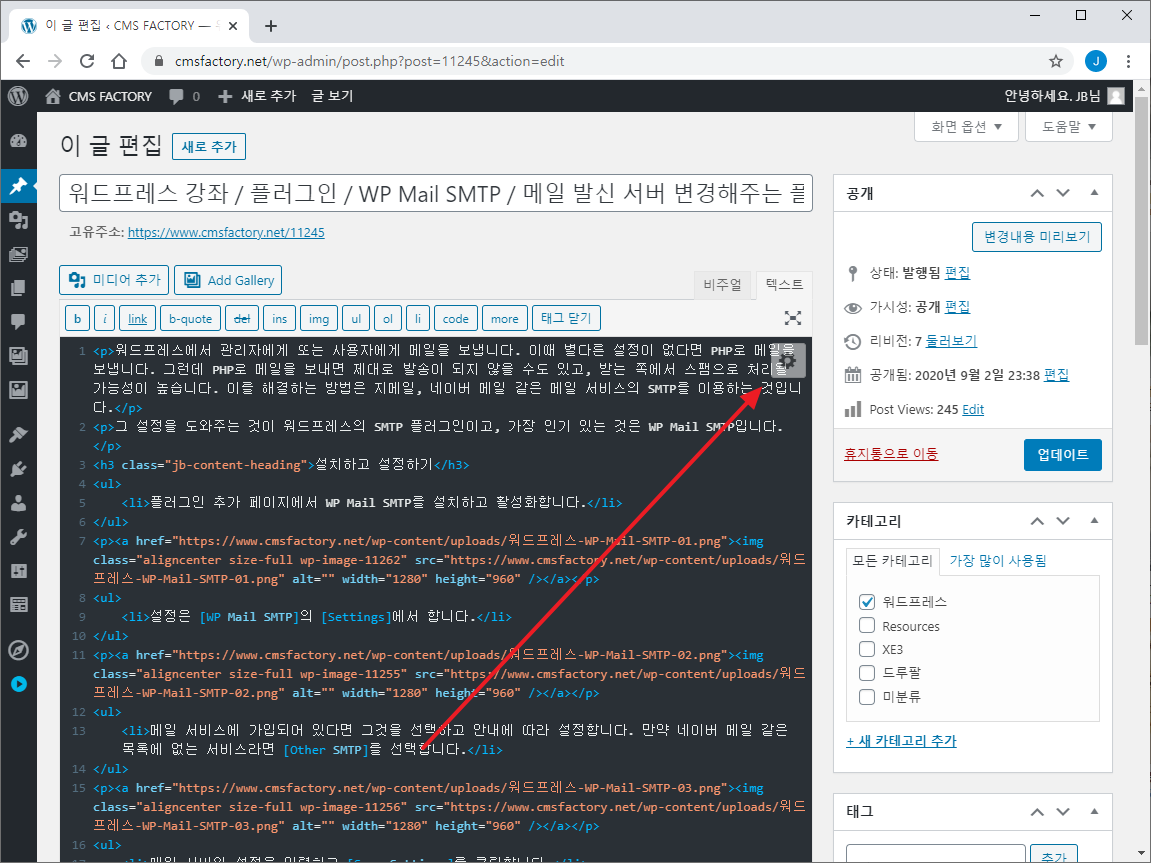1151x863 pixels.
Task: Edit the 상태 status with 편집 link
Action: click(x=957, y=273)
